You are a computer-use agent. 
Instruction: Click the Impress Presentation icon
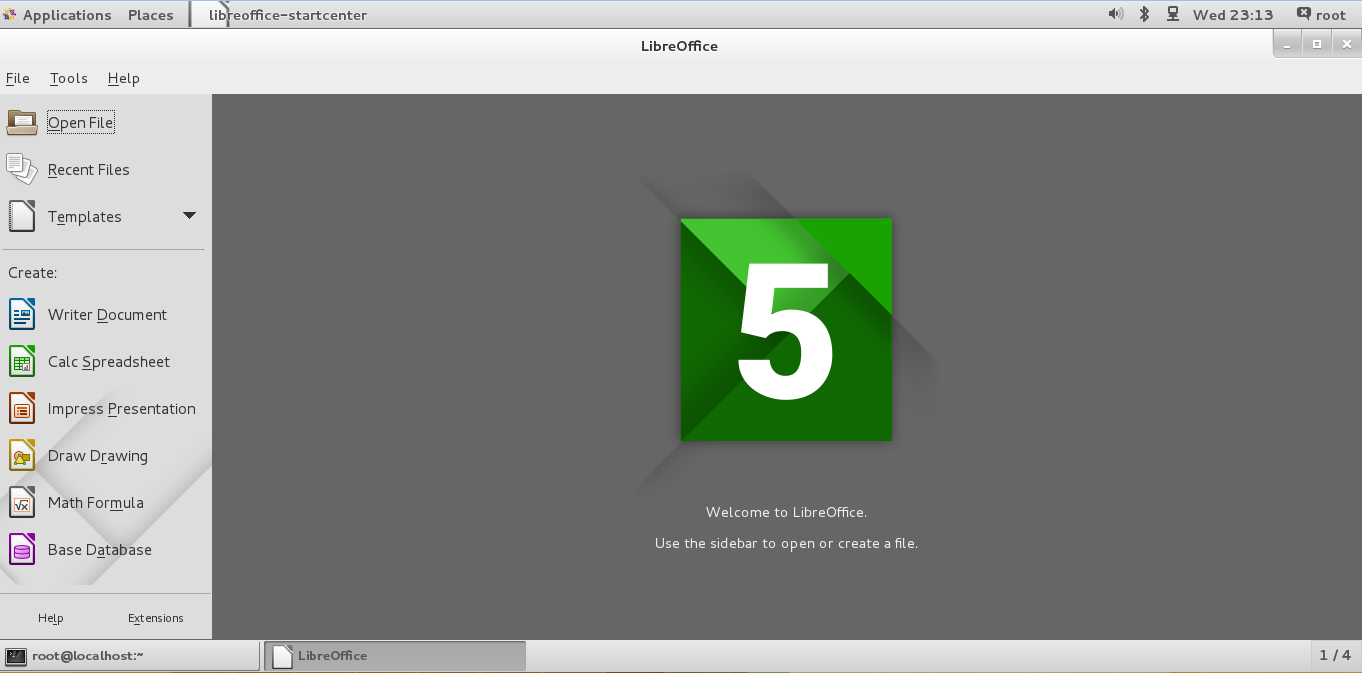[22, 408]
